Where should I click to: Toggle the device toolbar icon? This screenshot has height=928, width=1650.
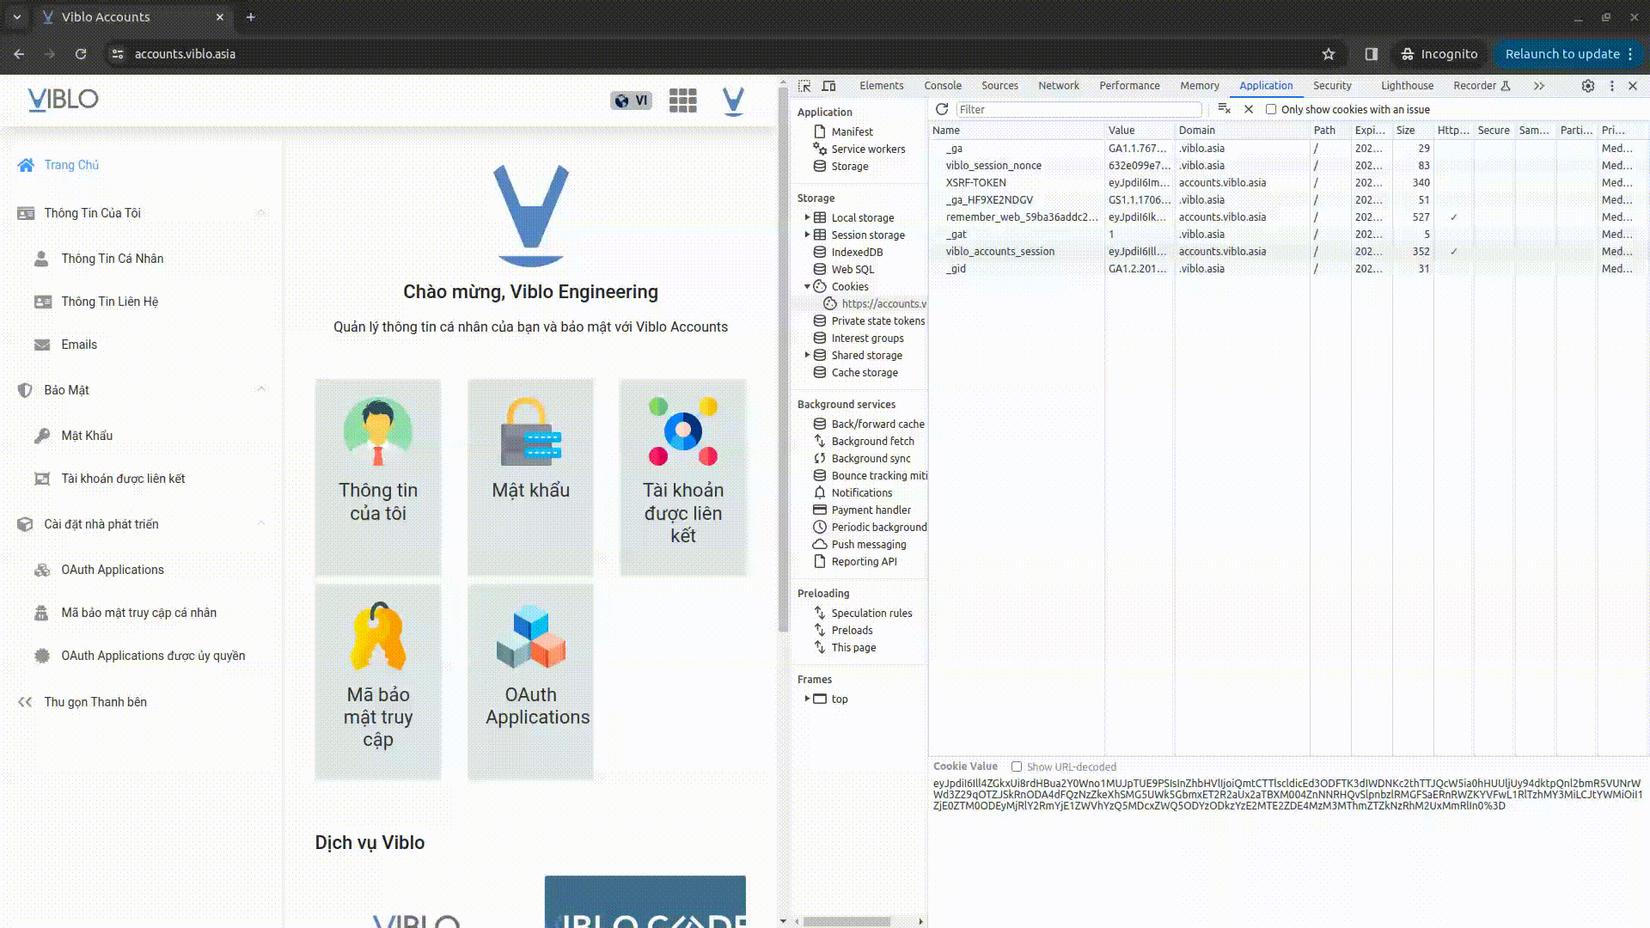829,86
